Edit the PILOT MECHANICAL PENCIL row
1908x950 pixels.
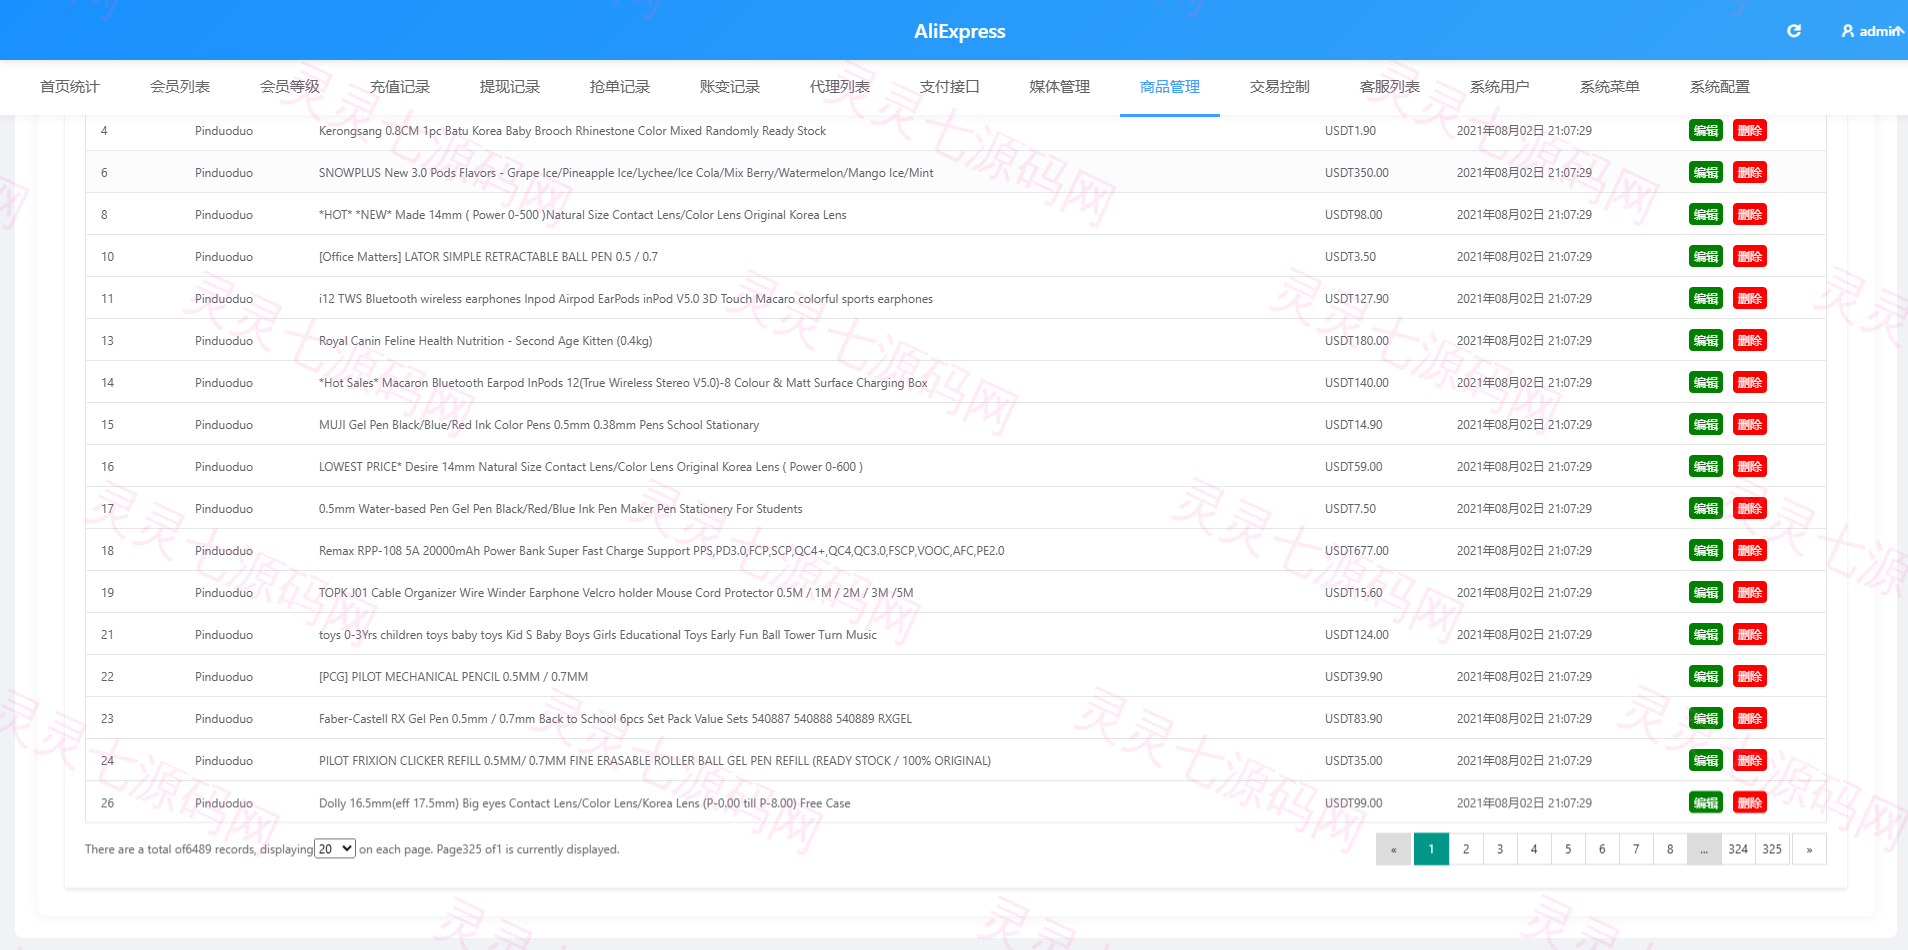(1706, 677)
